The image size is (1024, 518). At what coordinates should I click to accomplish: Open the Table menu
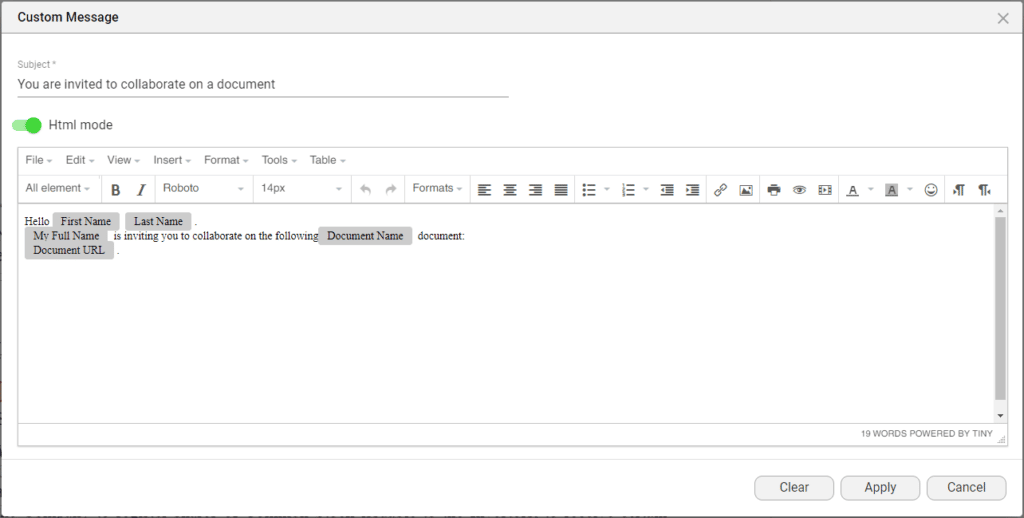327,160
